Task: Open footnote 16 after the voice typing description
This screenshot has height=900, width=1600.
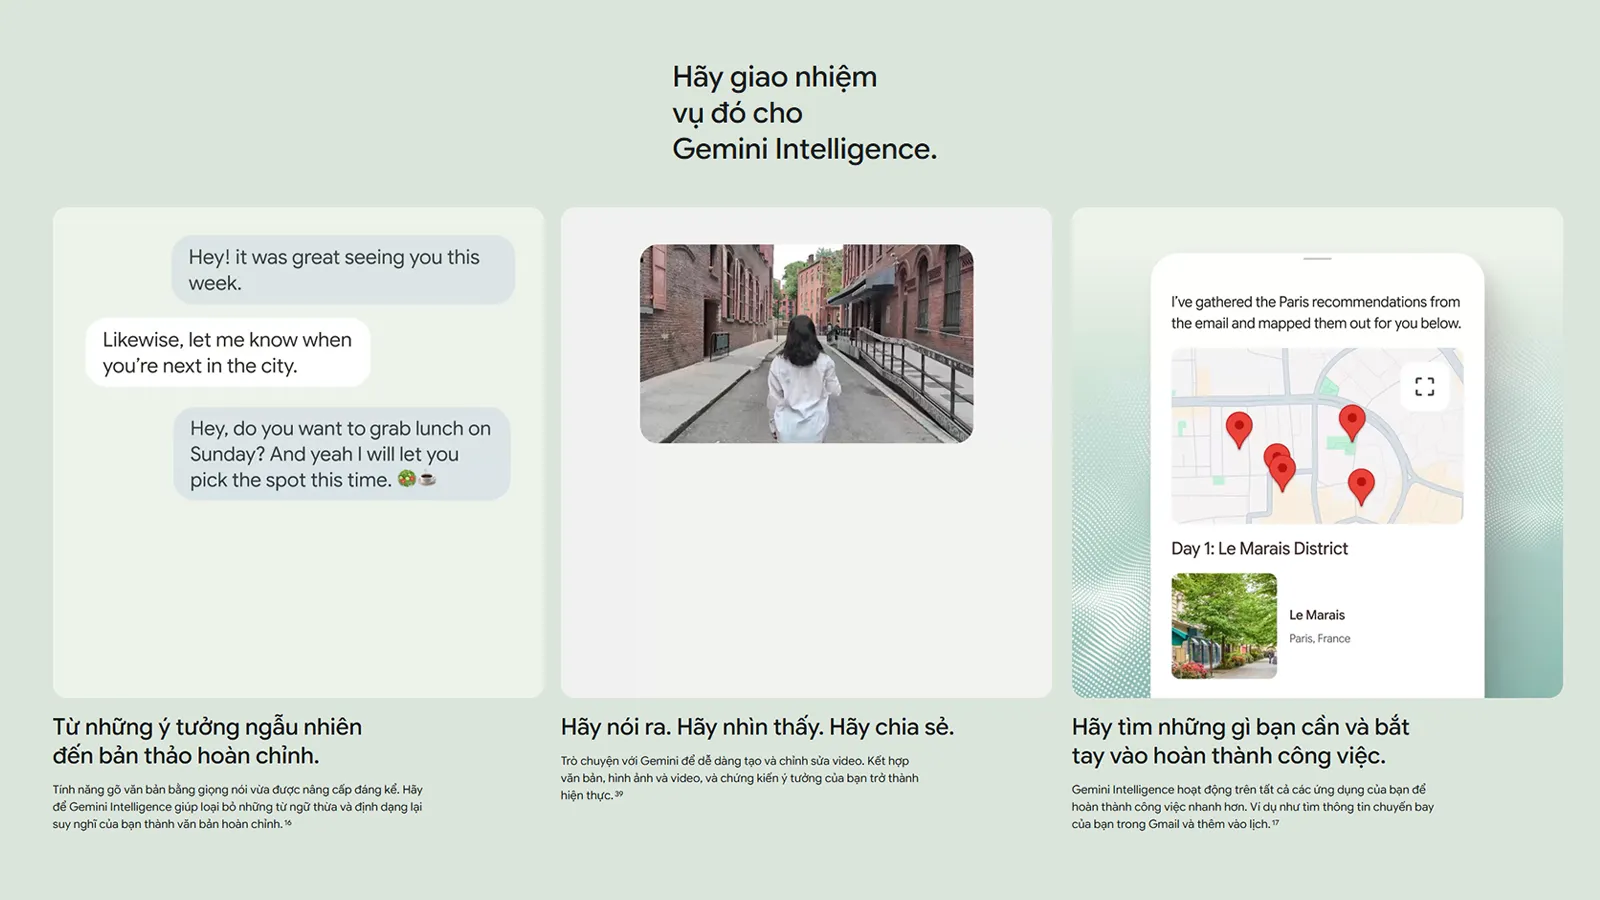Action: point(288,822)
